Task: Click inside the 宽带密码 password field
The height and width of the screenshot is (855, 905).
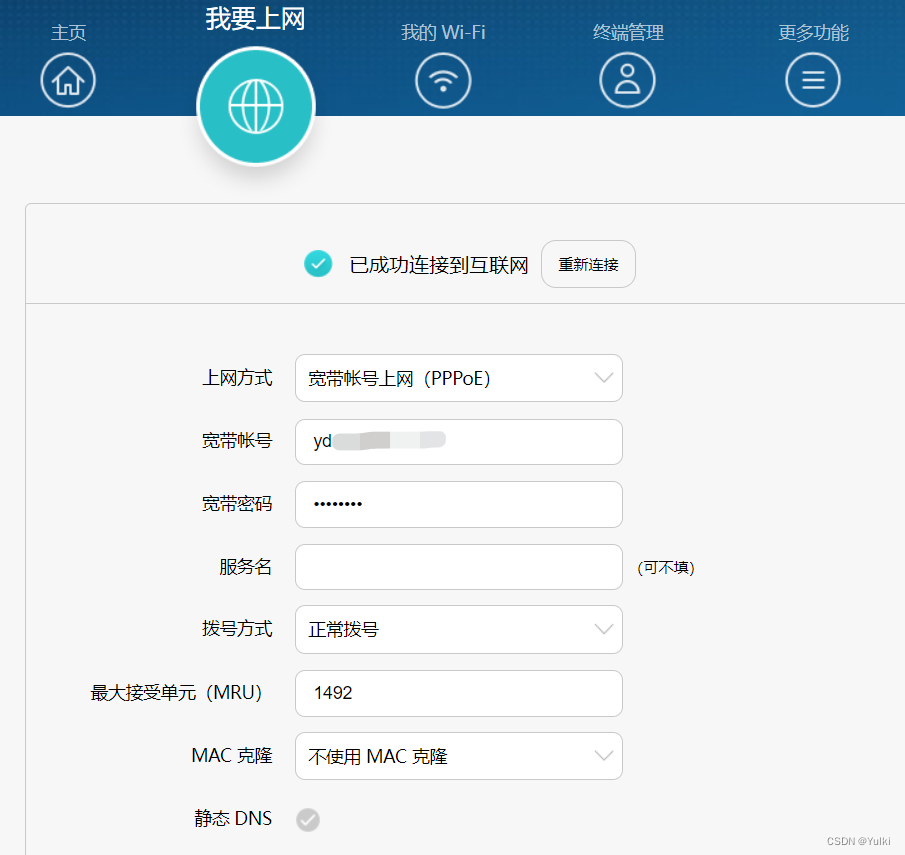Action: point(458,504)
